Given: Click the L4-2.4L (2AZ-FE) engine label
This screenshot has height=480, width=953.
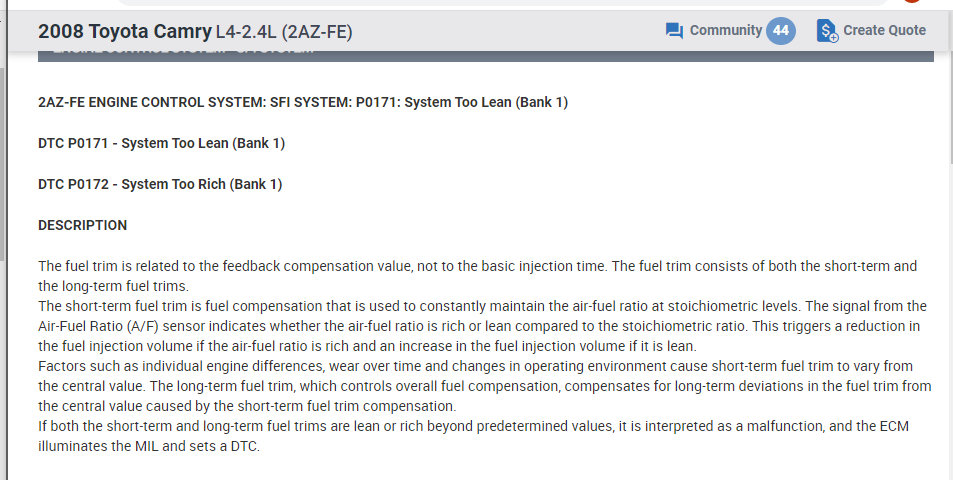Looking at the screenshot, I should click(x=284, y=32).
